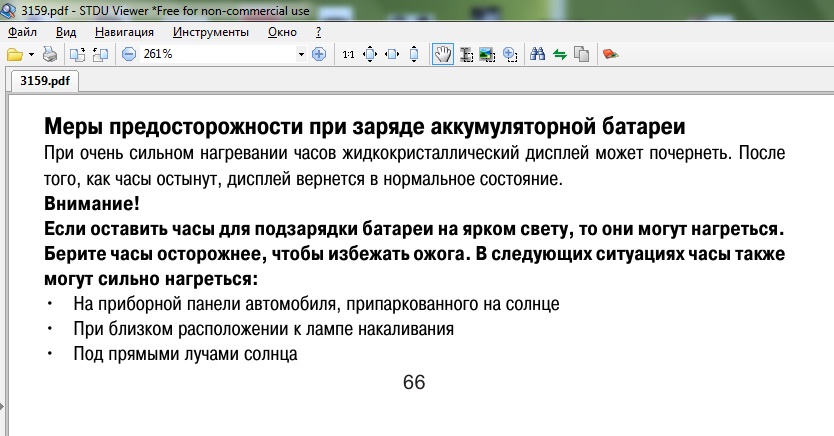Image resolution: width=834 pixels, height=436 pixels.
Task: Expand the zoom level dropdown list
Action: [x=301, y=54]
